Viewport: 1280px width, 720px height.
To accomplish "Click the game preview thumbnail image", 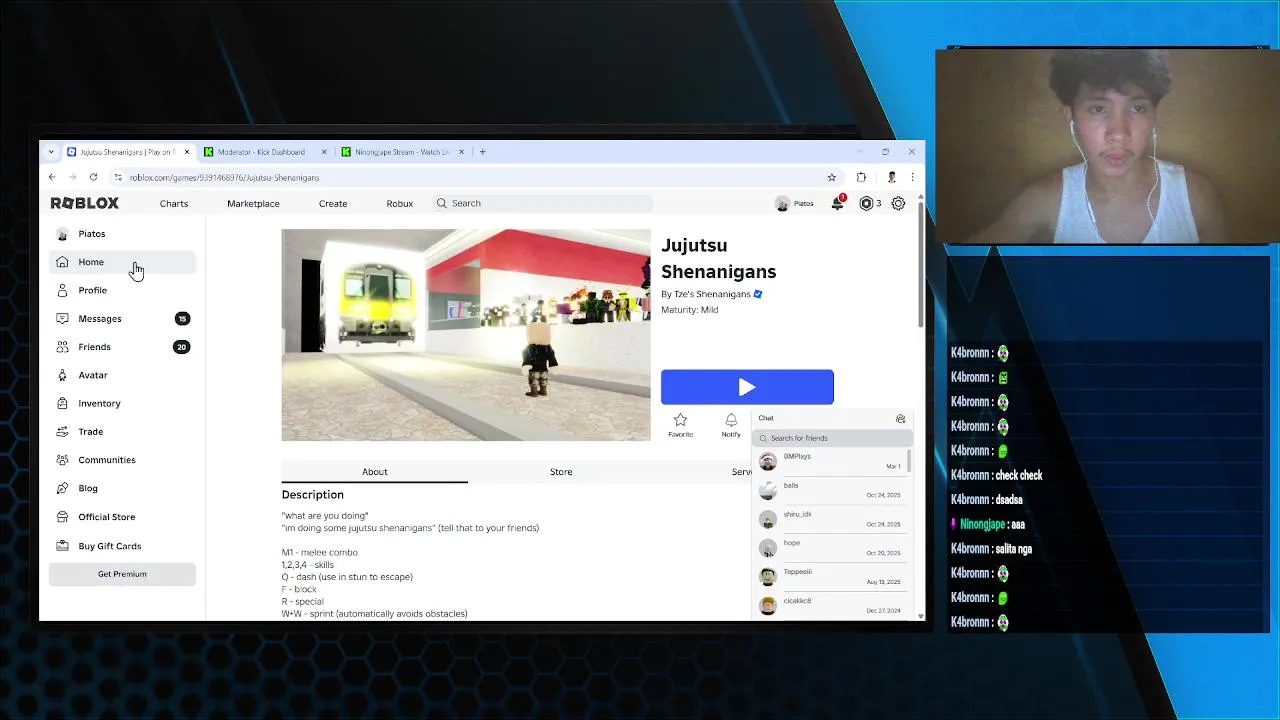I will tap(466, 335).
